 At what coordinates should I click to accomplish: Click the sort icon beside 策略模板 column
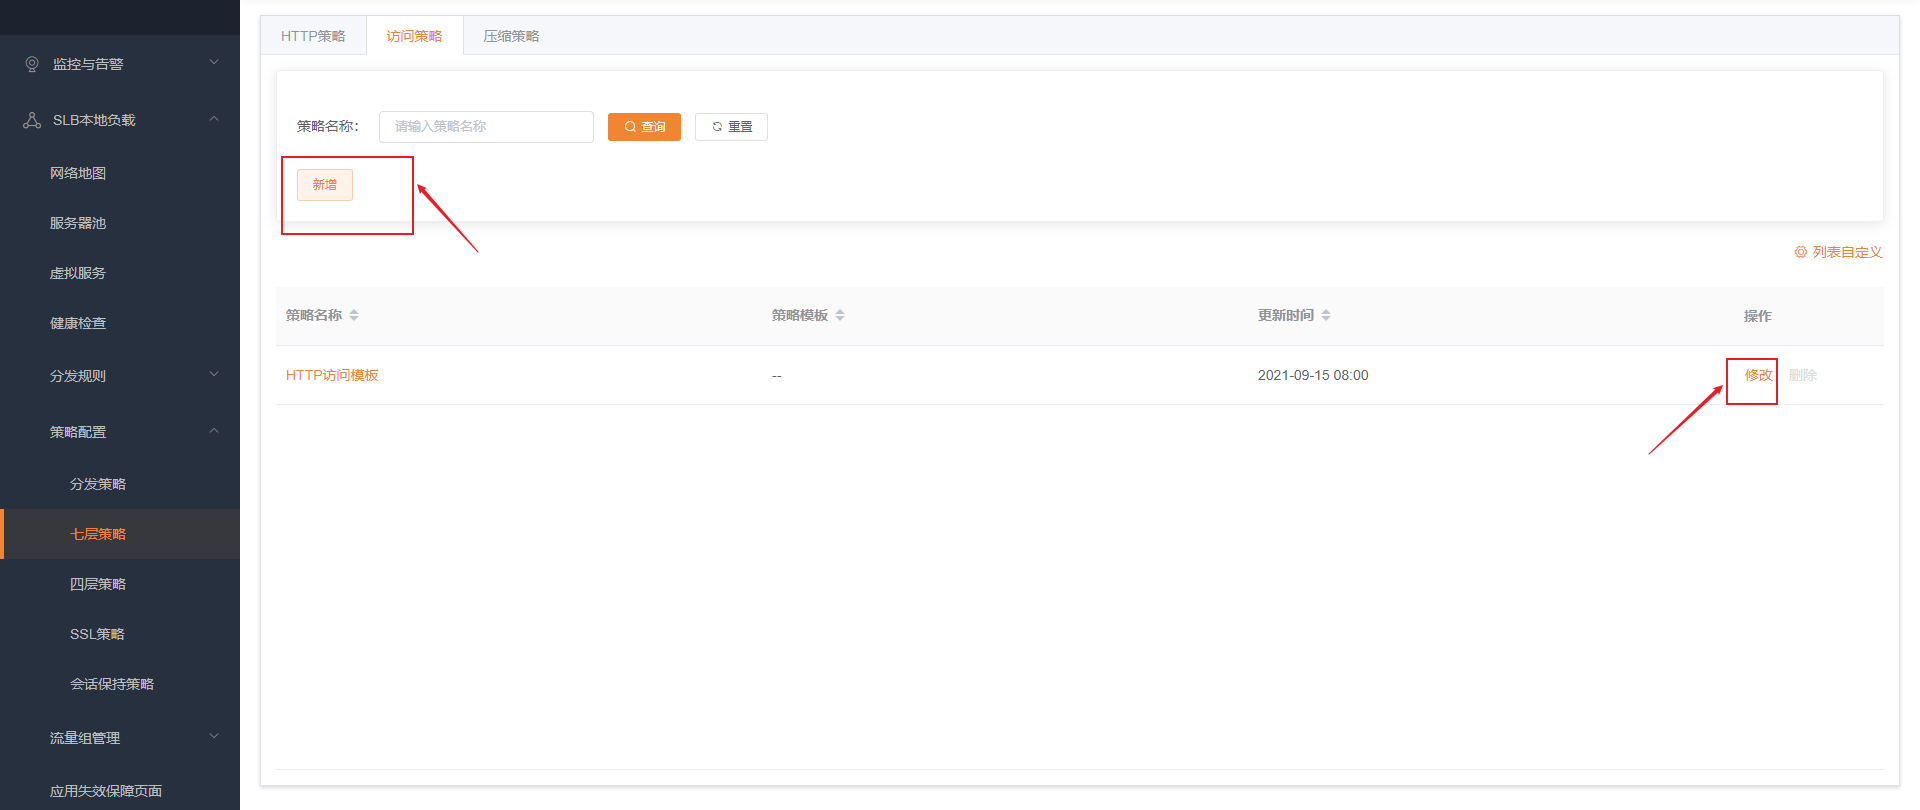[x=840, y=315]
